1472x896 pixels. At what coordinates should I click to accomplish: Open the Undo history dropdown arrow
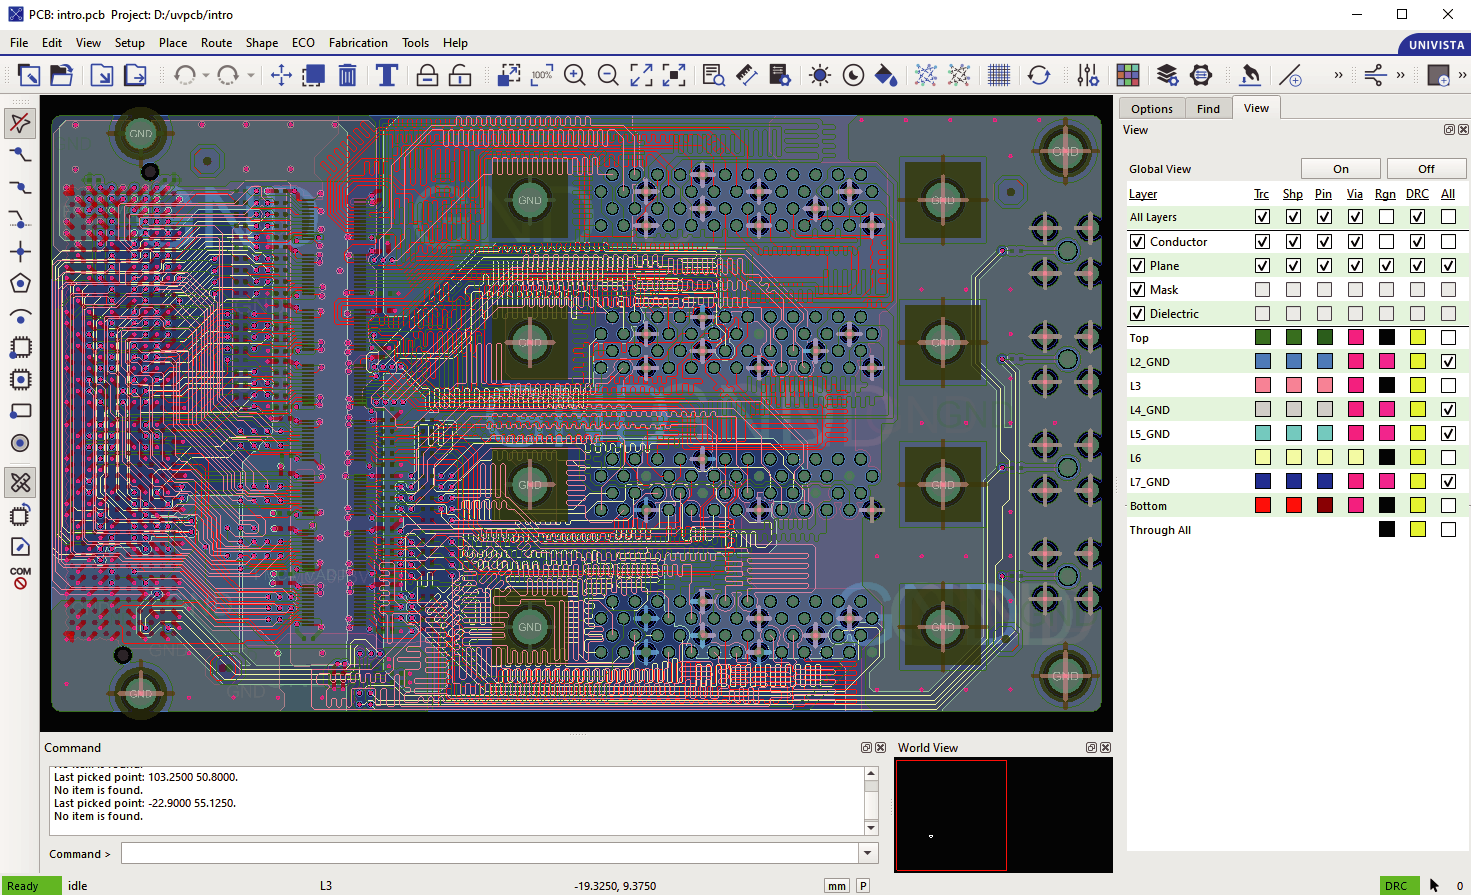tap(206, 76)
